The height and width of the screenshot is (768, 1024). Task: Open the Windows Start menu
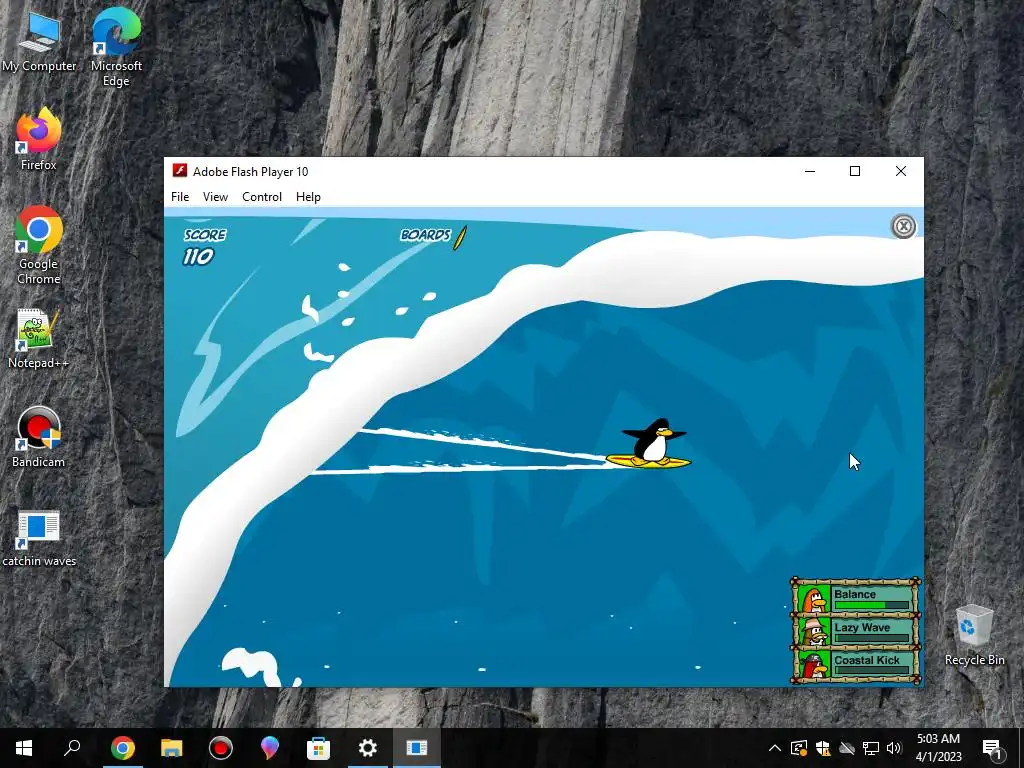pos(24,748)
